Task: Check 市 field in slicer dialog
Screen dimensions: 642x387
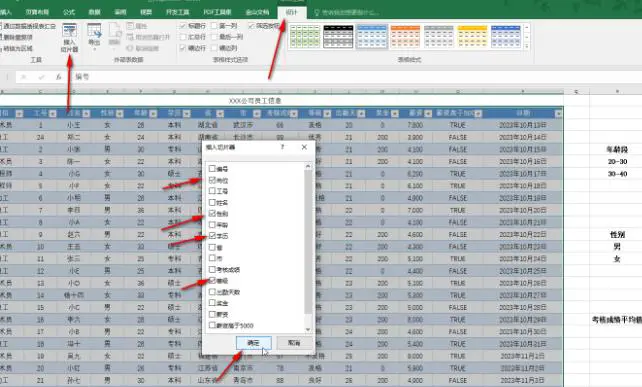Action: click(212, 258)
